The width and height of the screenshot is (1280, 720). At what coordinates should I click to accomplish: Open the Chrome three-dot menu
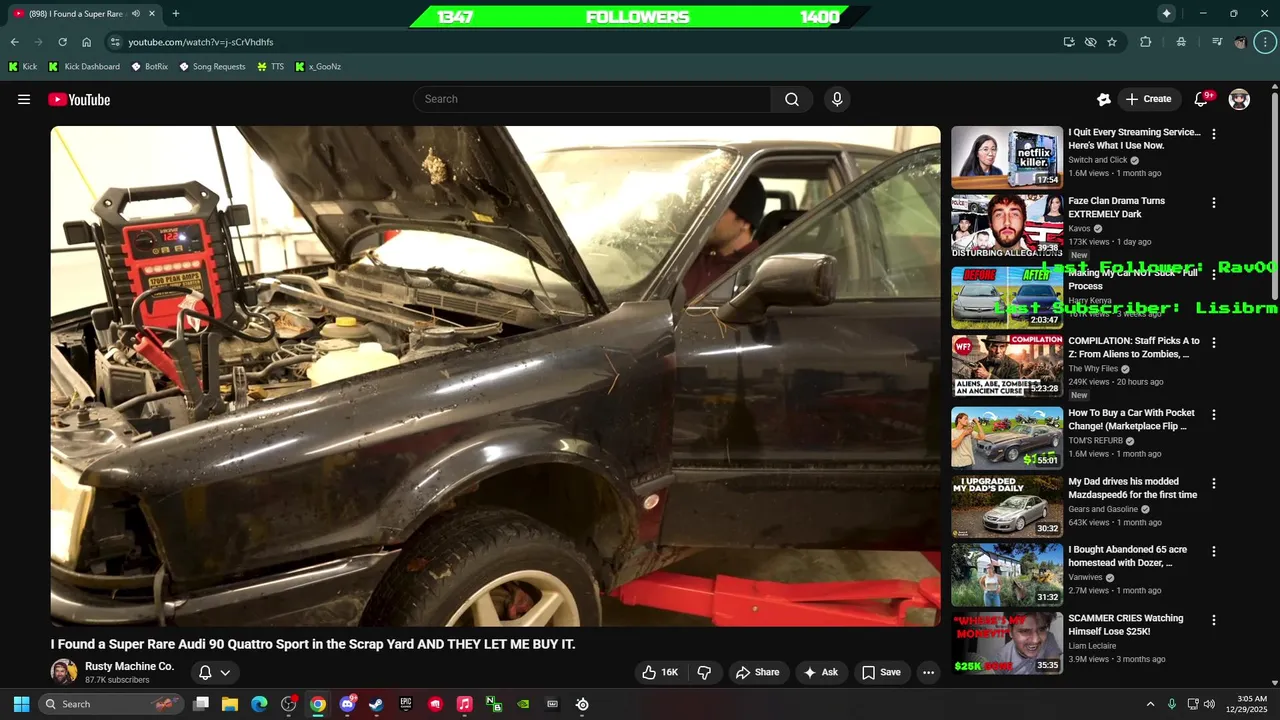coord(1266,42)
